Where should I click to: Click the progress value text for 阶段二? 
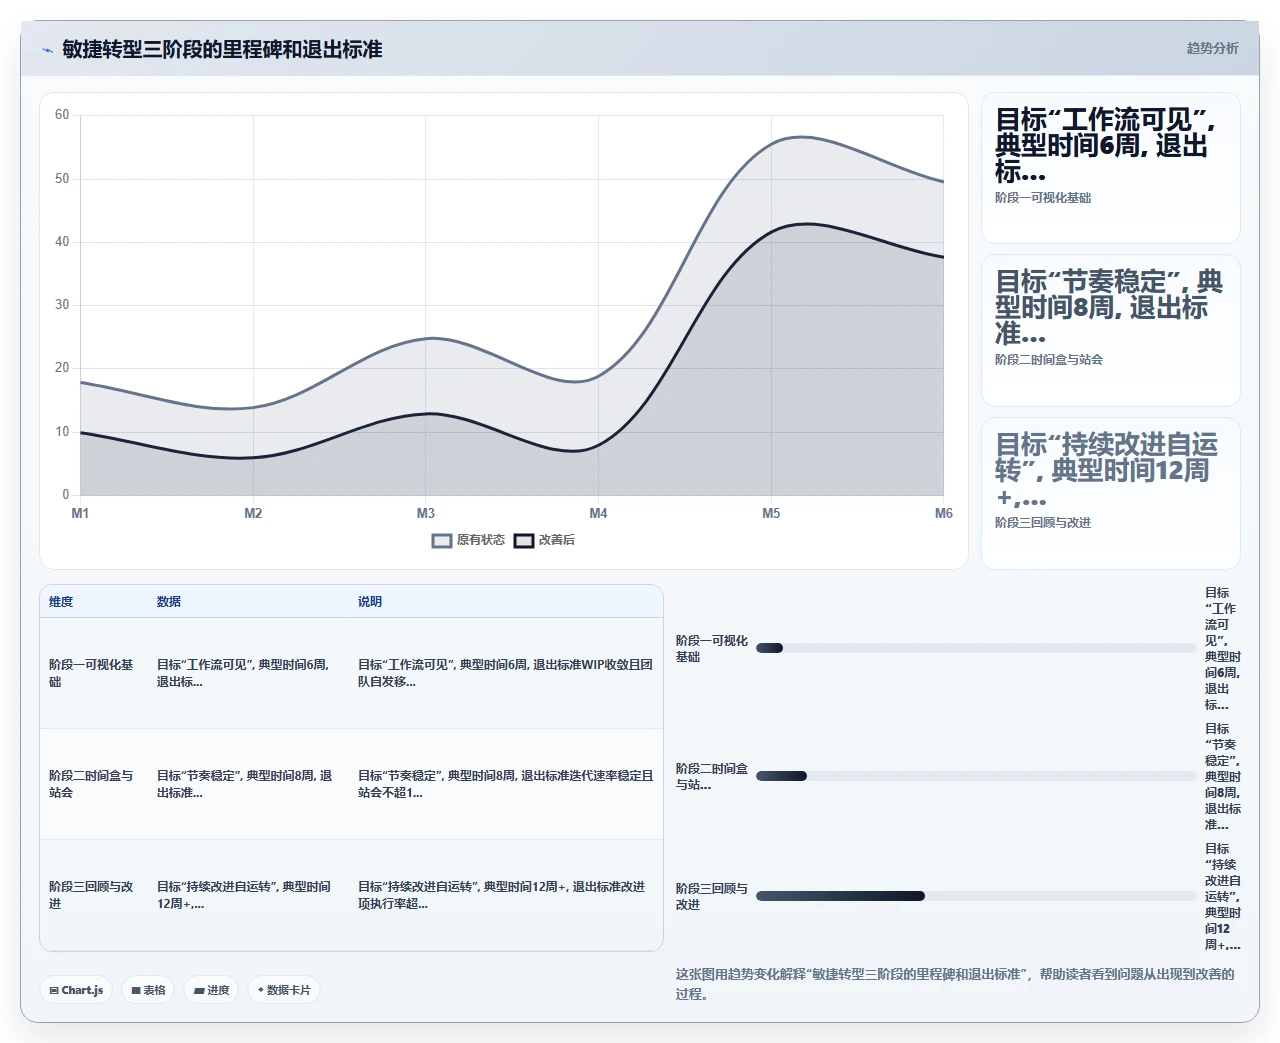pyautogui.click(x=1222, y=776)
